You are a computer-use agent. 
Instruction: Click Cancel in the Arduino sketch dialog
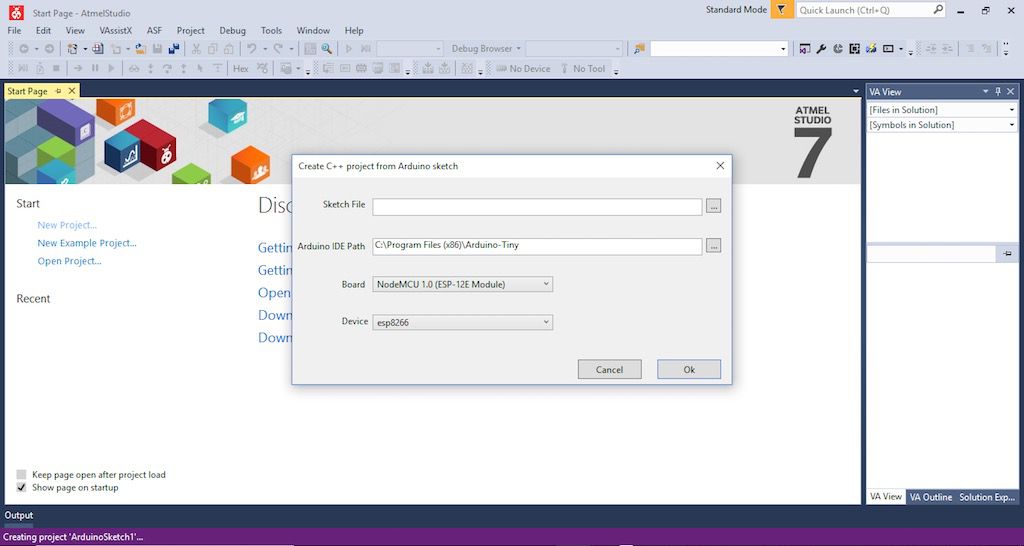click(609, 370)
